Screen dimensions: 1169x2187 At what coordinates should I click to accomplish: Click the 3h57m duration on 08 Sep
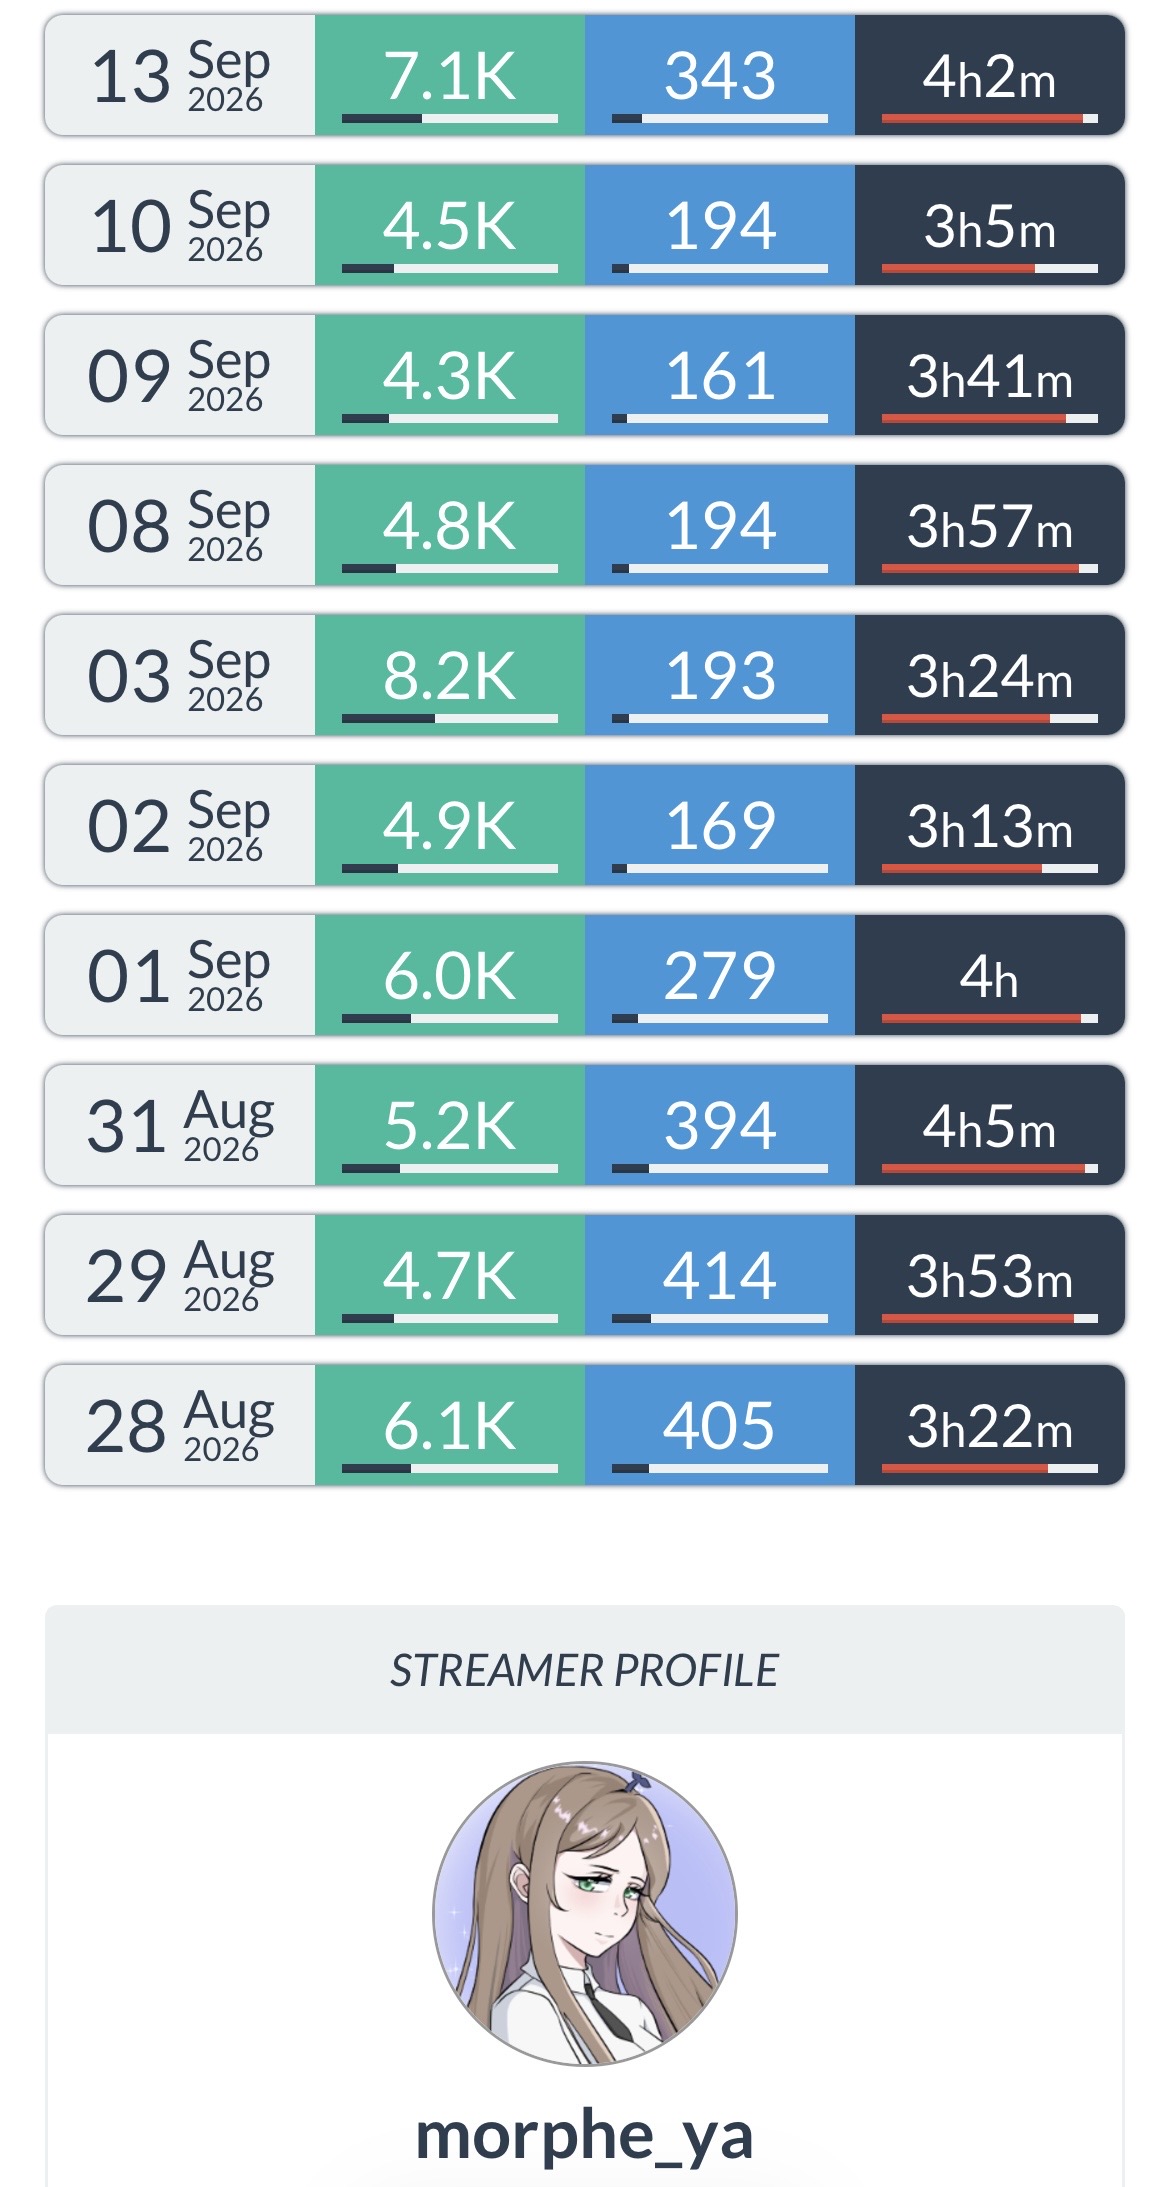[x=990, y=525]
